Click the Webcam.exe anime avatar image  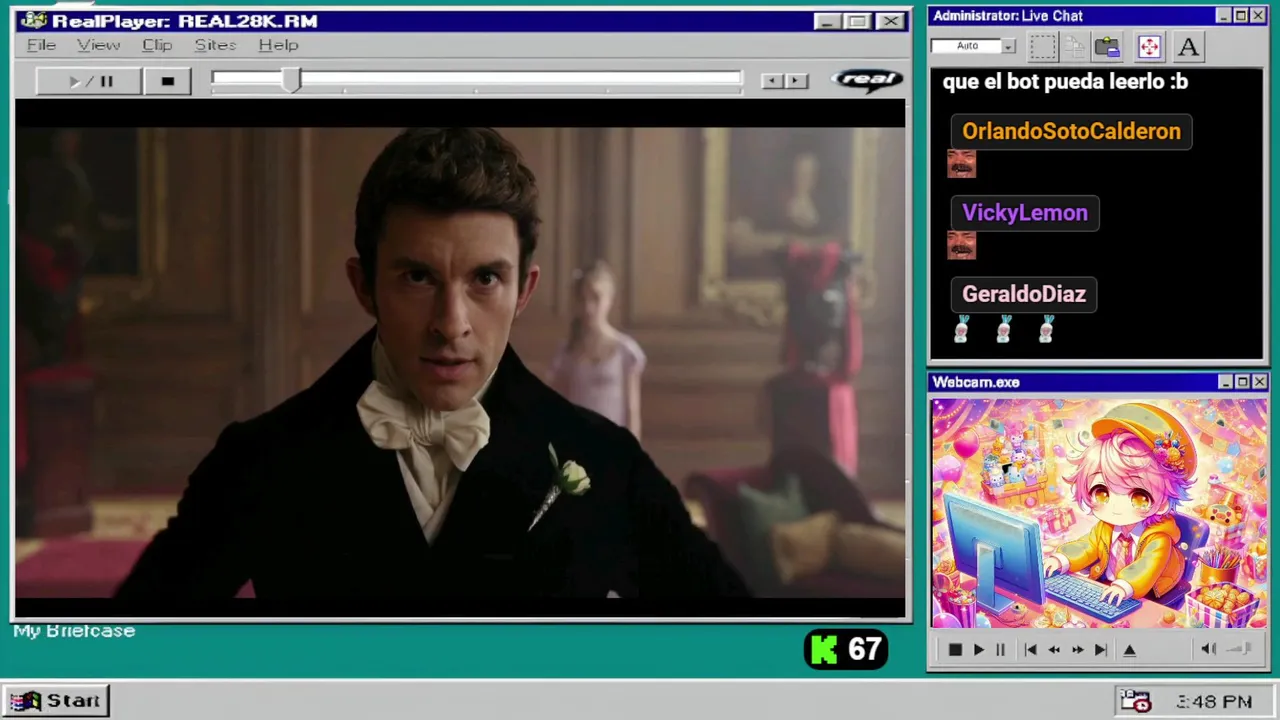(1099, 514)
